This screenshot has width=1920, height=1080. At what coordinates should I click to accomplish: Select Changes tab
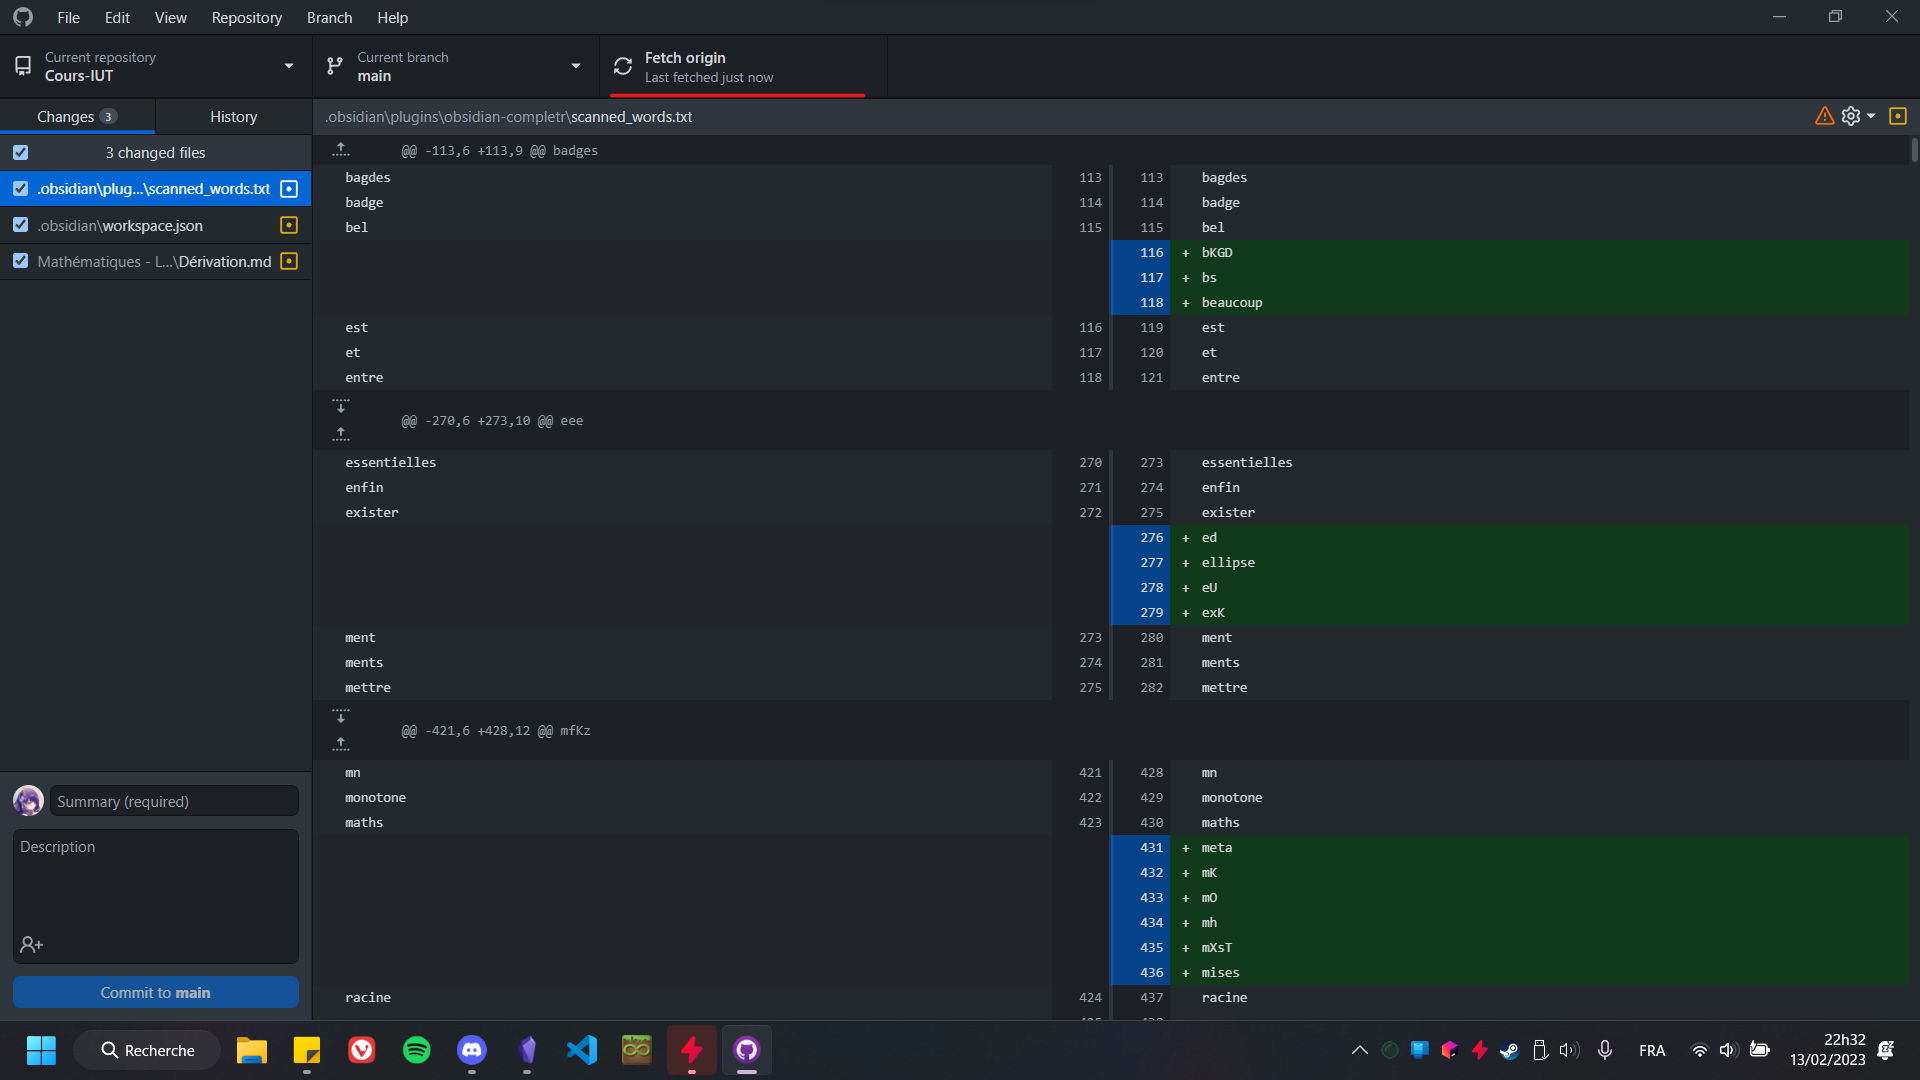click(76, 116)
